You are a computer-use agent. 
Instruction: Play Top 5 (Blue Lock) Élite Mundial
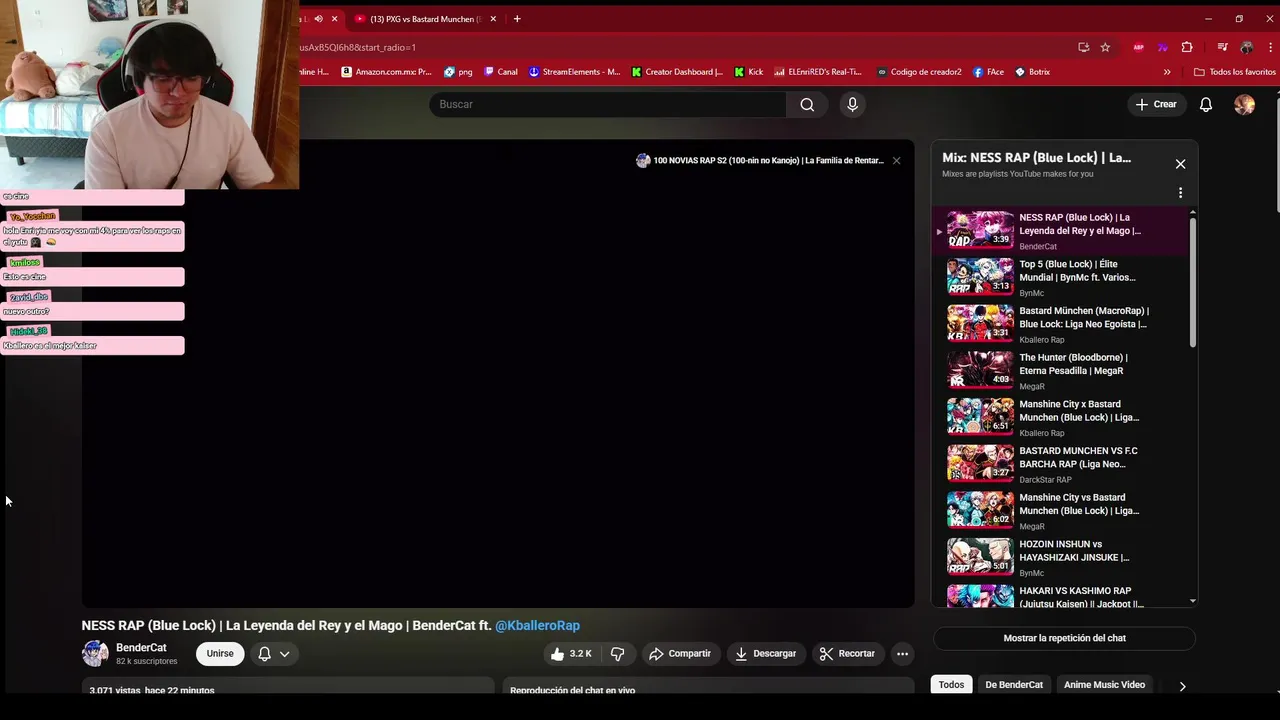tap(1060, 277)
